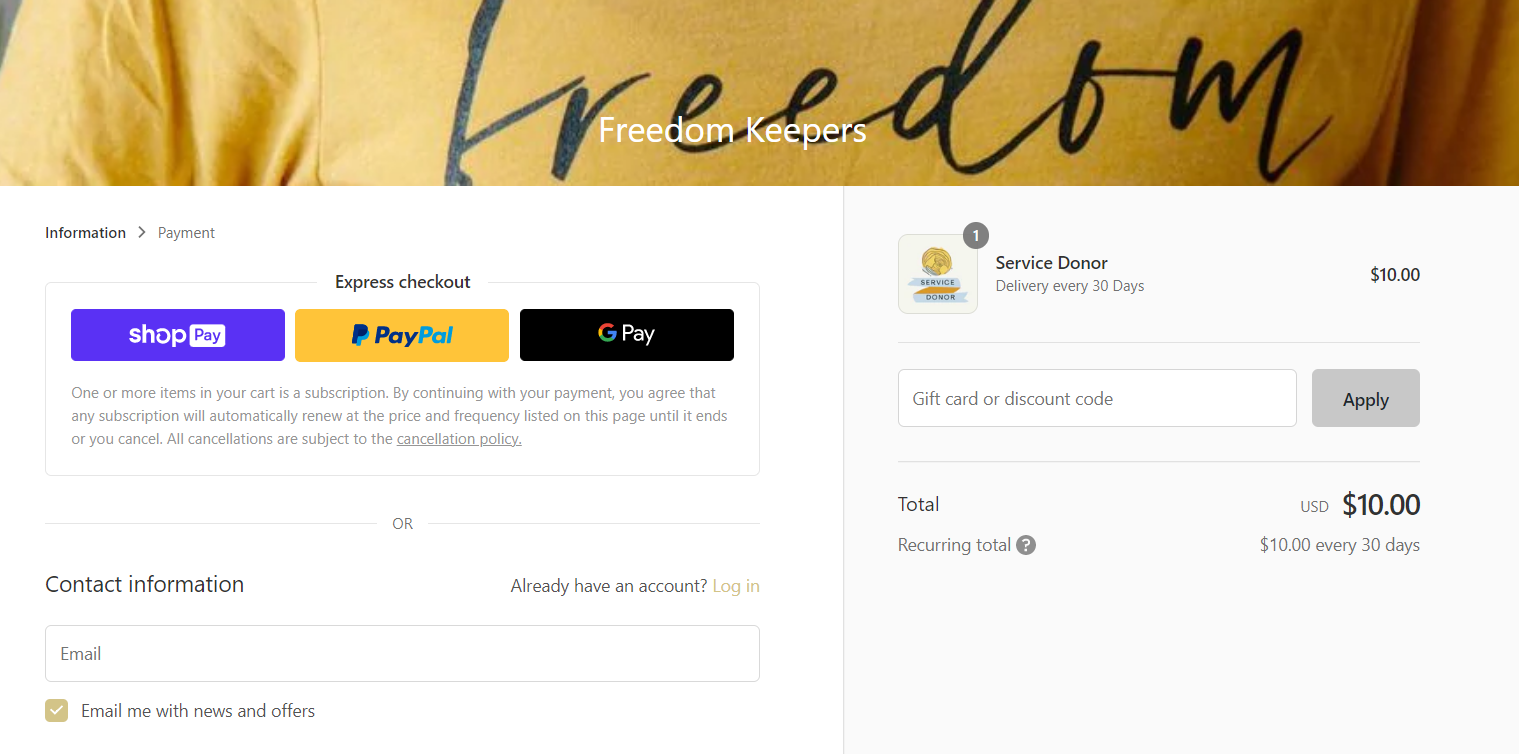The image size is (1519, 754).
Task: Open the cancellation policy link
Action: click(x=459, y=439)
